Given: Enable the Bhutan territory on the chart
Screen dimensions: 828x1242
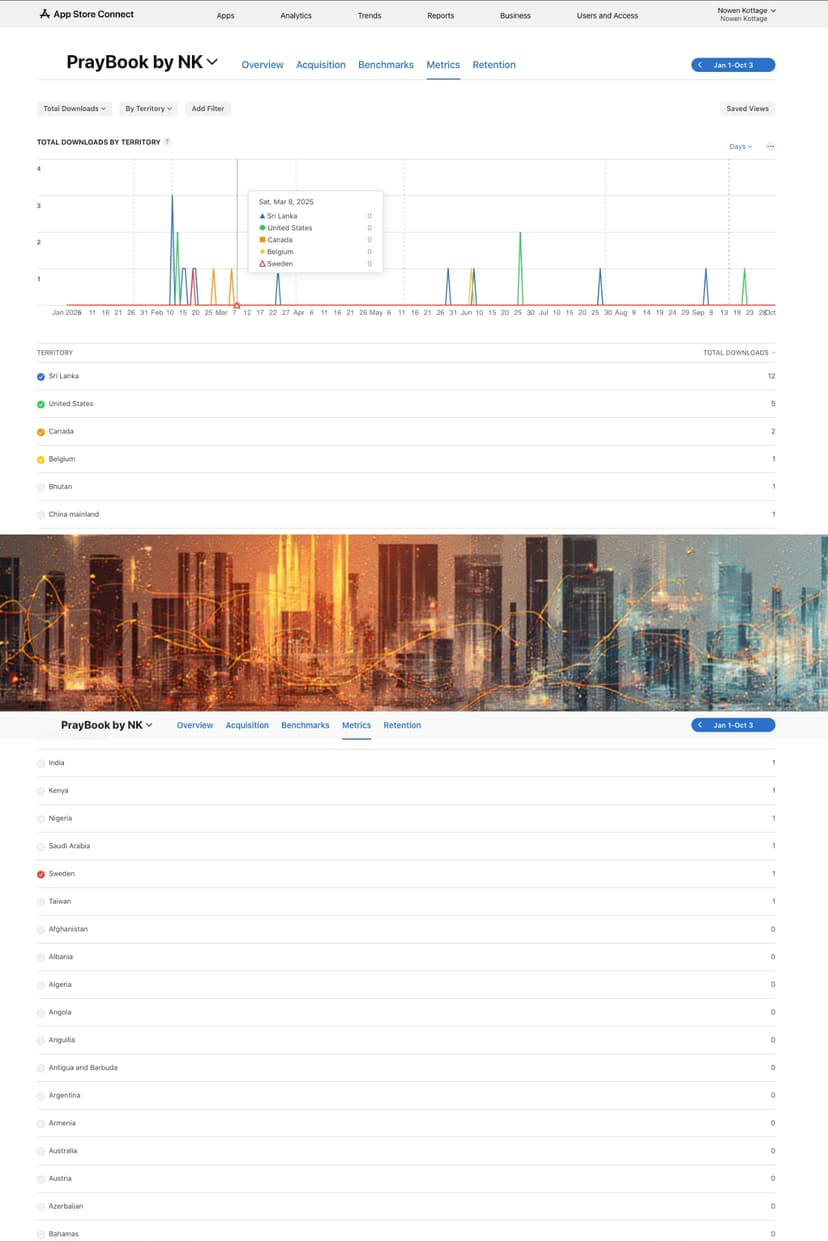Looking at the screenshot, I should click(41, 487).
